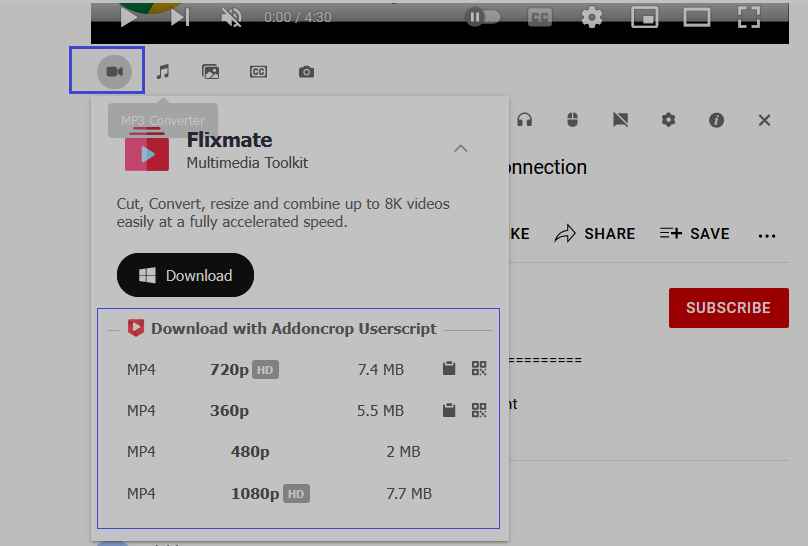Screen dimensions: 808x546
Task: Open the player settings gear
Action: 592,17
